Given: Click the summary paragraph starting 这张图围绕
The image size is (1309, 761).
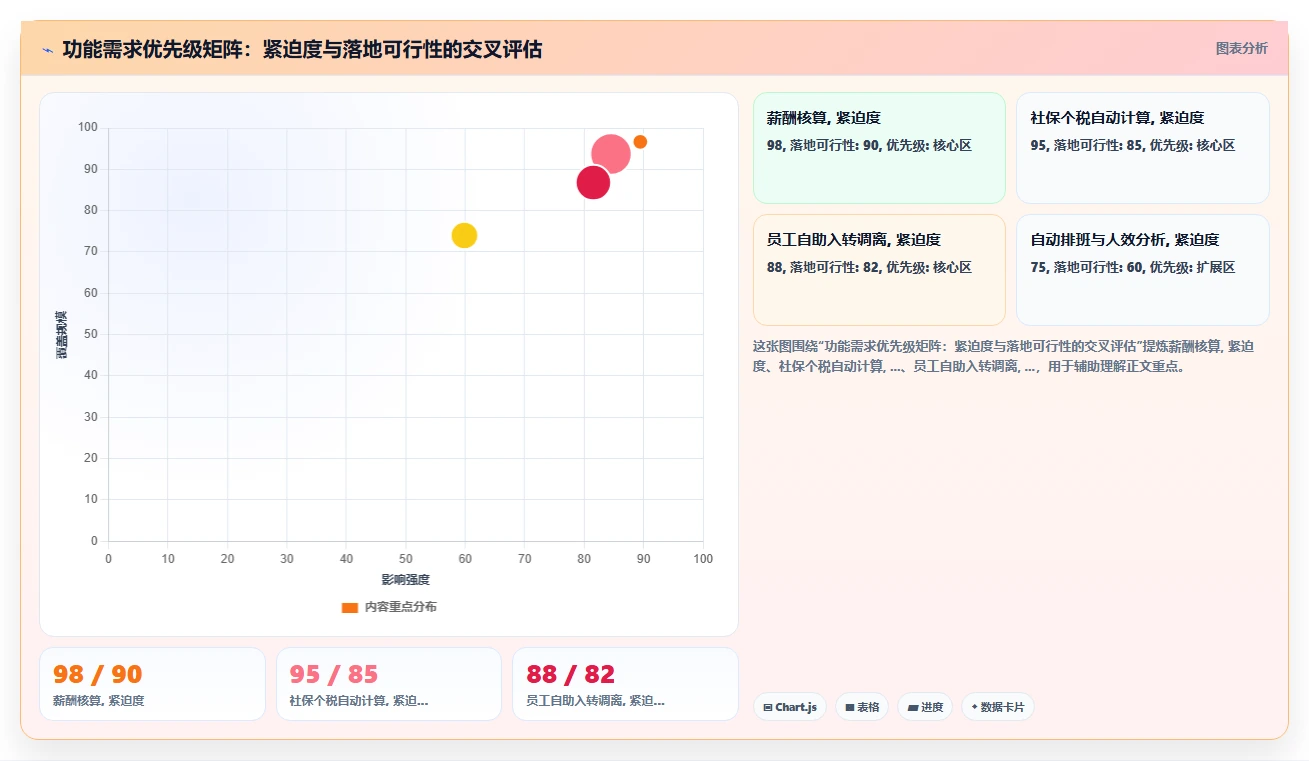Looking at the screenshot, I should point(1005,356).
